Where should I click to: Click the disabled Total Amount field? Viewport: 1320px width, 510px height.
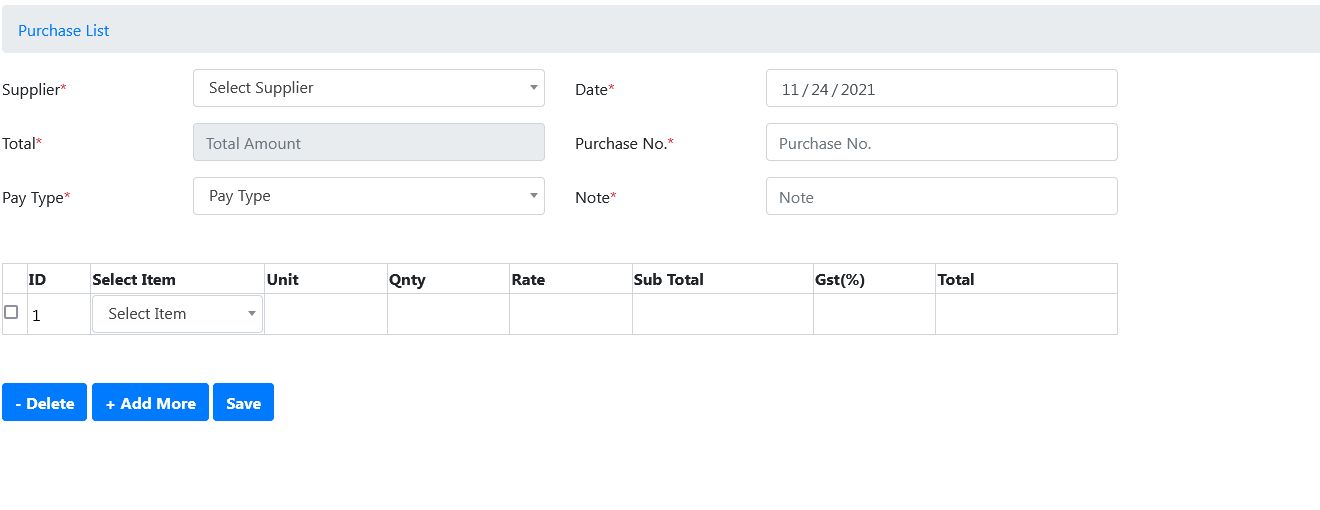(x=368, y=142)
